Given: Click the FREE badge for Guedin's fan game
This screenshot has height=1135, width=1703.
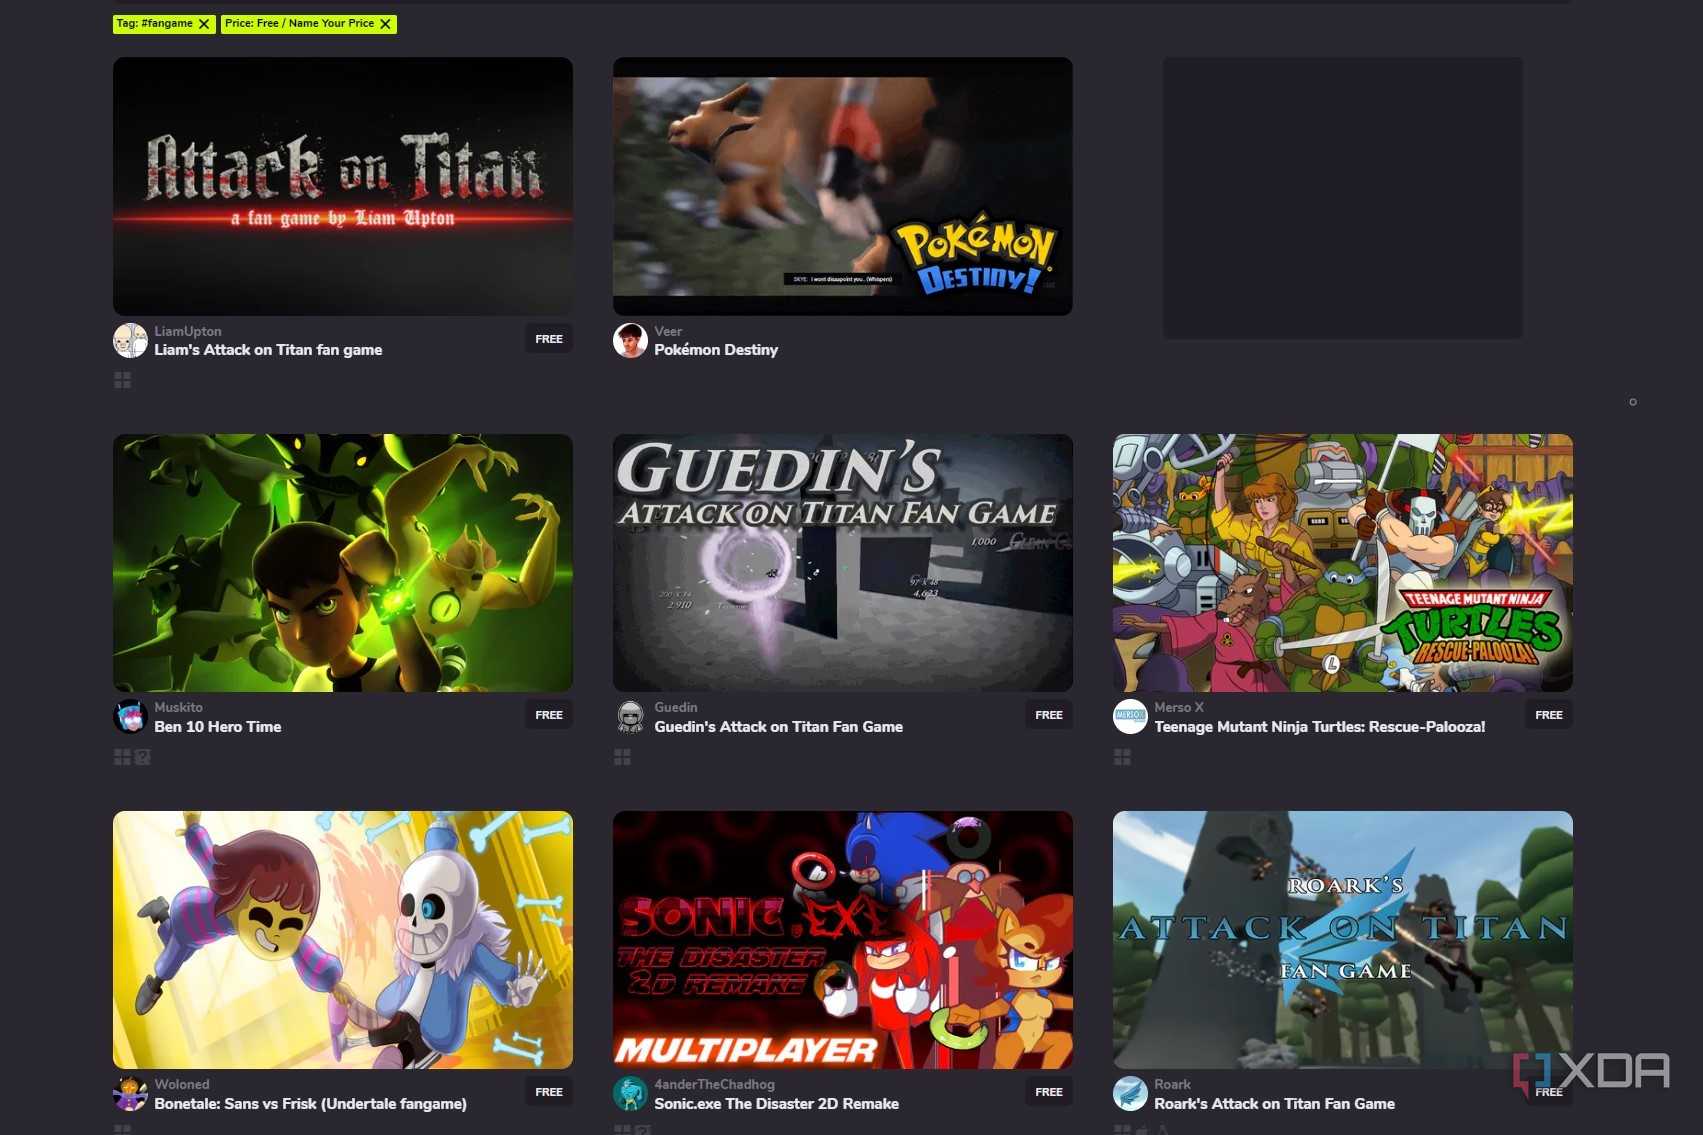Looking at the screenshot, I should tap(1049, 715).
